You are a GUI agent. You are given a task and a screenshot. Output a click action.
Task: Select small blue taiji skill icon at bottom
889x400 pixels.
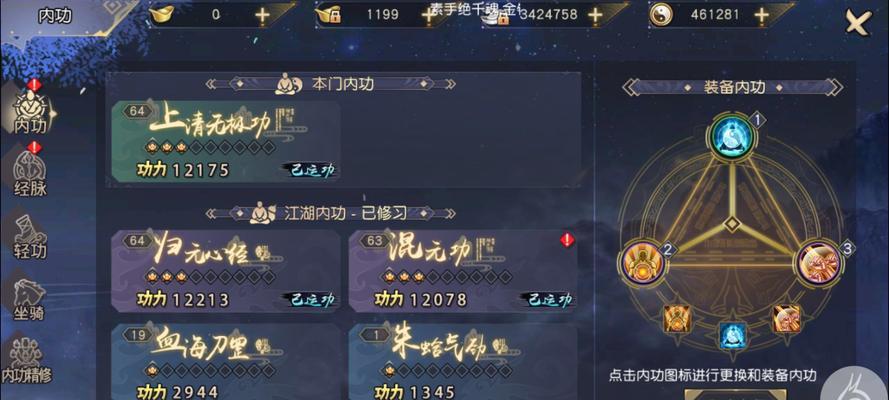[732, 334]
